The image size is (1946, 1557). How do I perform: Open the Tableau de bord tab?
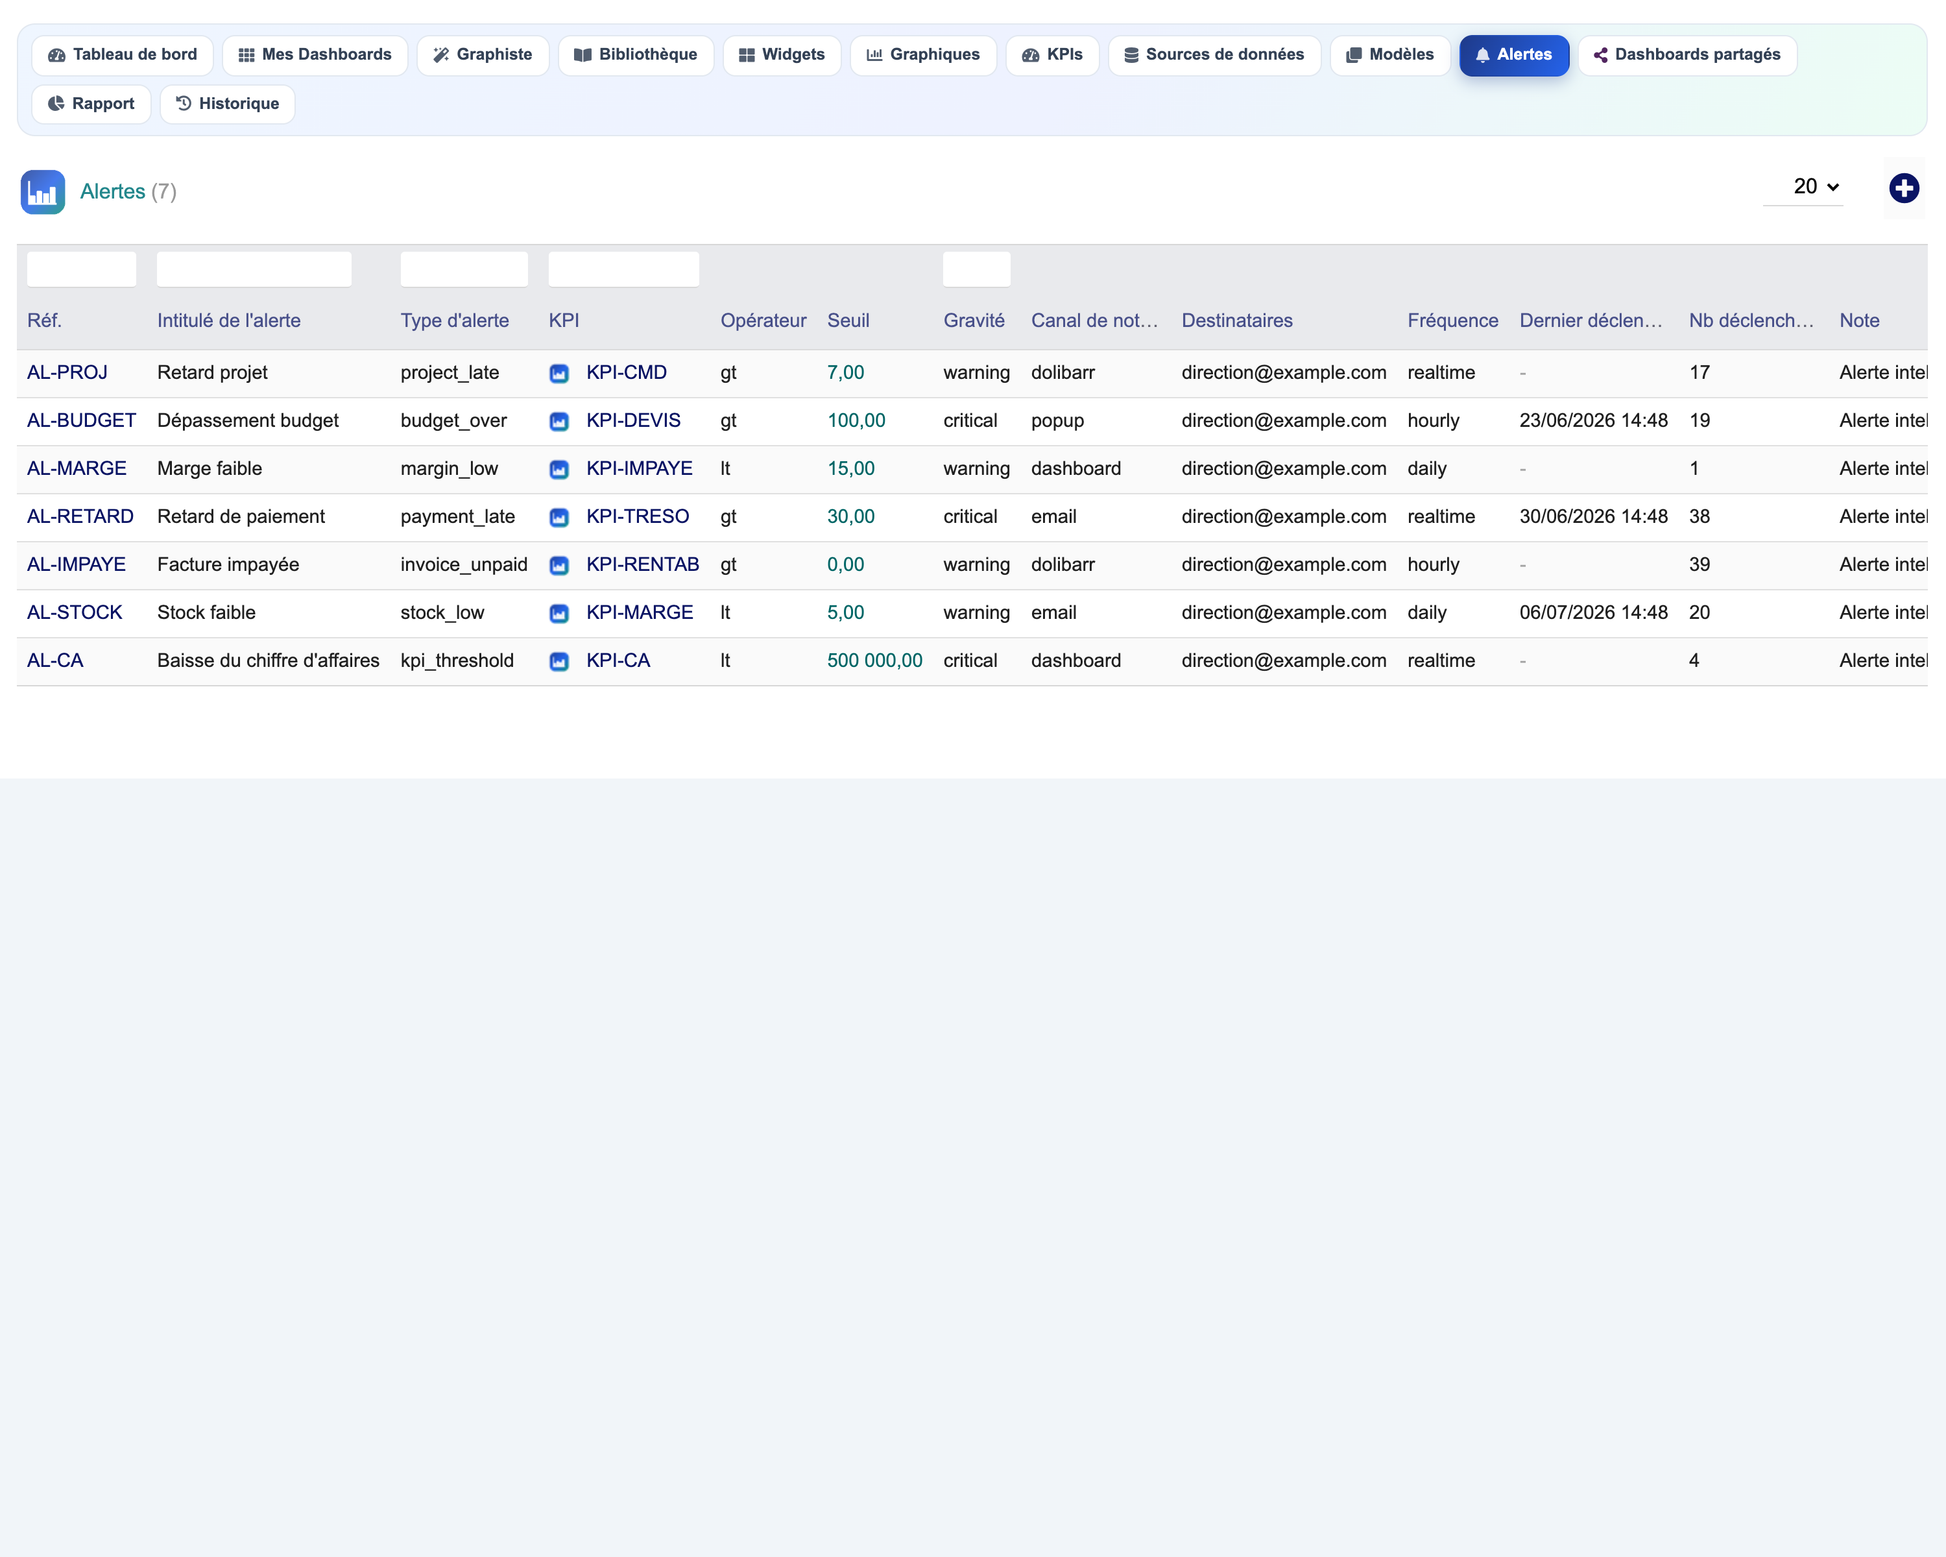[x=122, y=55]
